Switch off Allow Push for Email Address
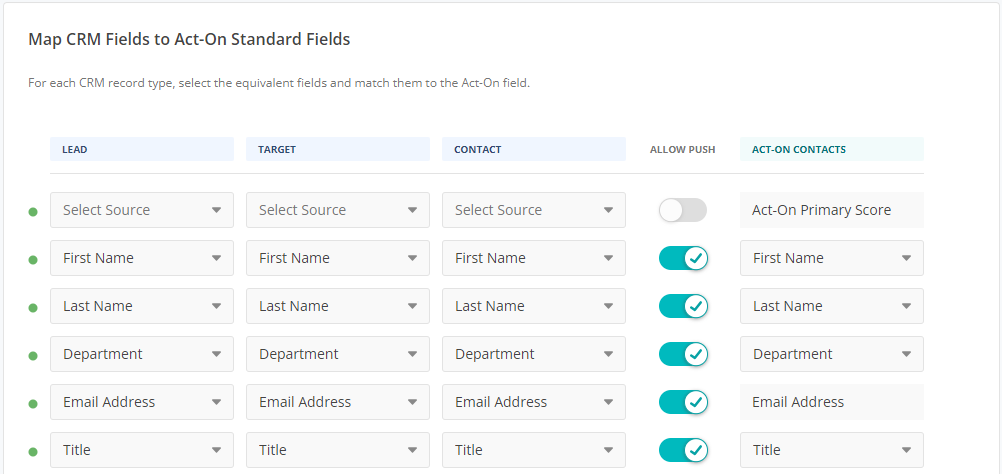 tap(682, 402)
